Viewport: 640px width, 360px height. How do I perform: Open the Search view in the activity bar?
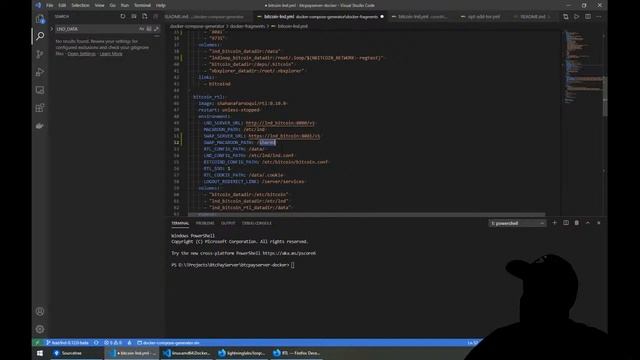pyautogui.click(x=40, y=36)
